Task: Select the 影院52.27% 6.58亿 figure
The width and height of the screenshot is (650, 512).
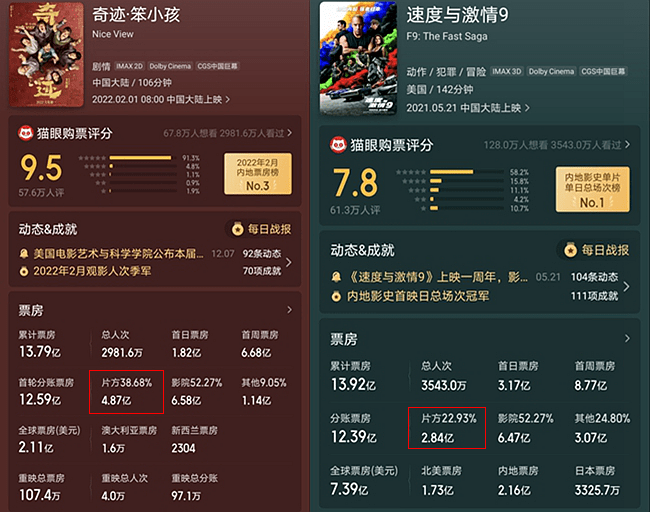Action: pos(196,392)
